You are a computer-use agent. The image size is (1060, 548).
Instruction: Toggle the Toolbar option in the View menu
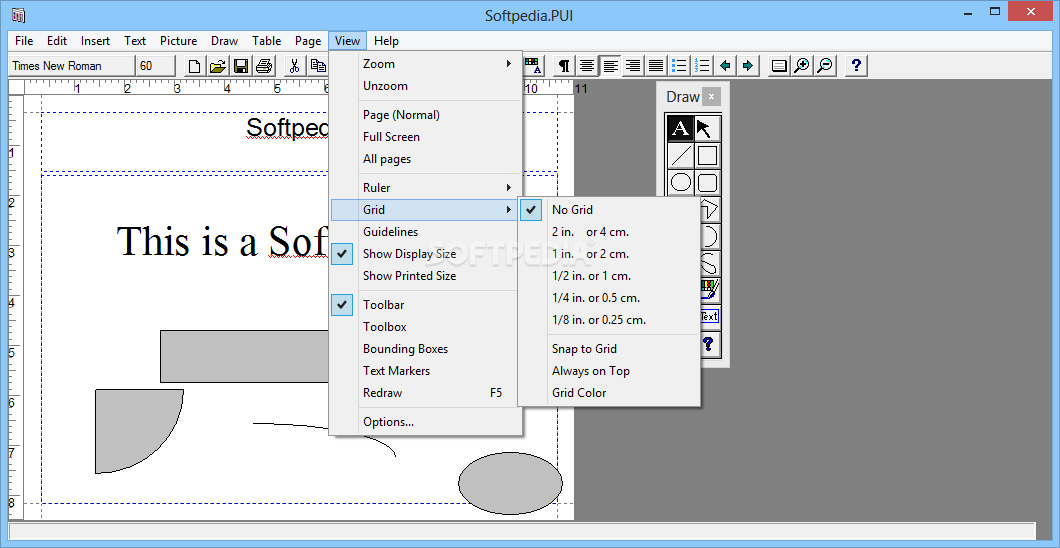click(426, 305)
